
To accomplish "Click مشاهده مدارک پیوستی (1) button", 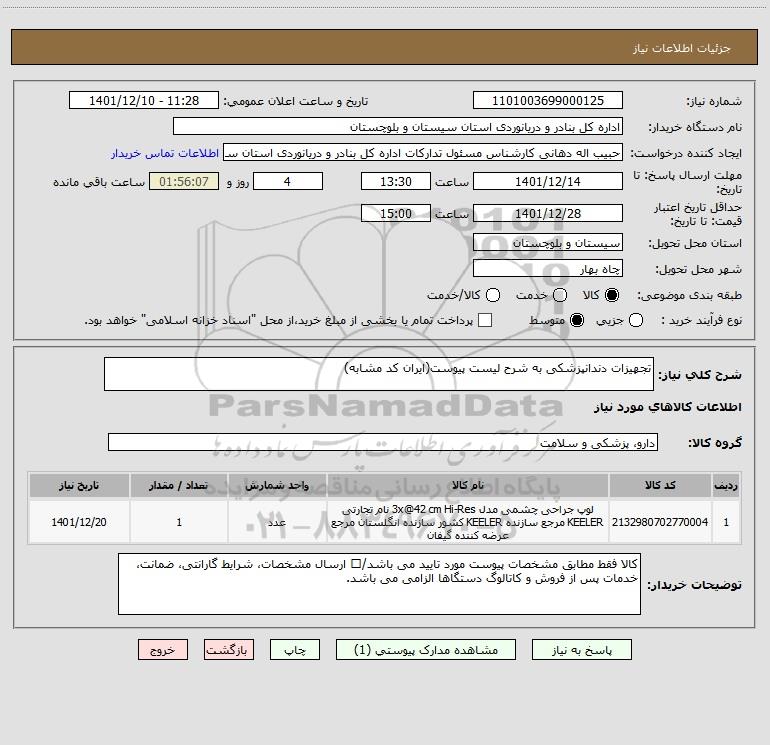I will coord(426,650).
